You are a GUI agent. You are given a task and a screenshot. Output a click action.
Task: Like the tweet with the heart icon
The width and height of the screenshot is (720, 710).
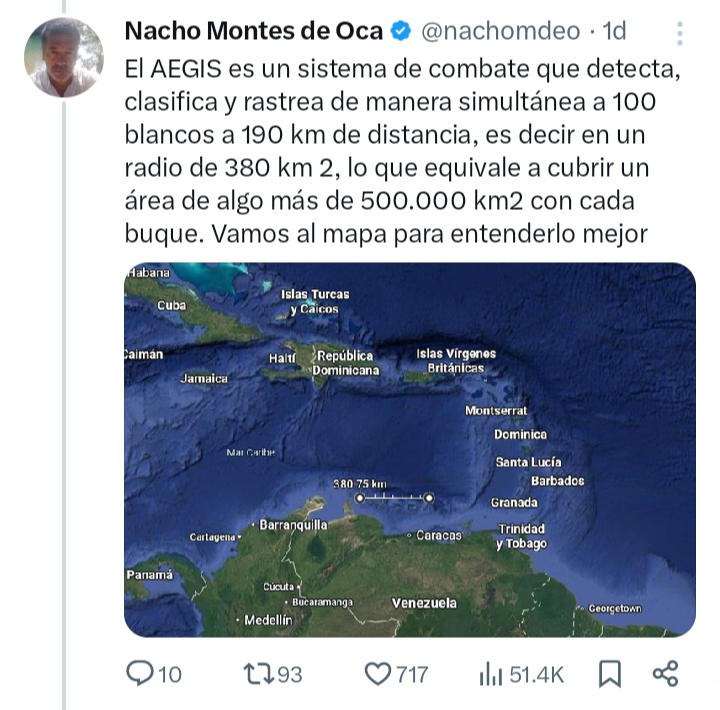(x=377, y=674)
